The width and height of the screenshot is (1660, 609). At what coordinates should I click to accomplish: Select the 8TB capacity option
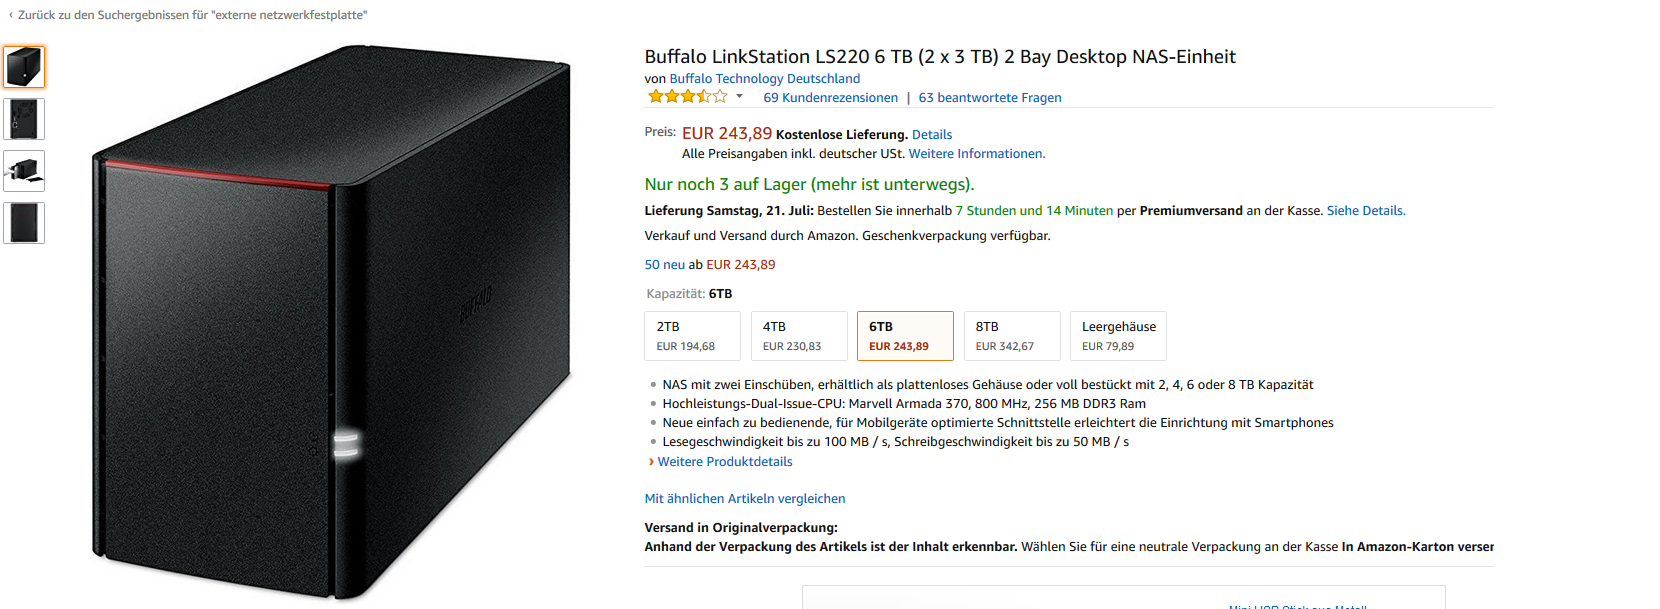tap(1011, 336)
